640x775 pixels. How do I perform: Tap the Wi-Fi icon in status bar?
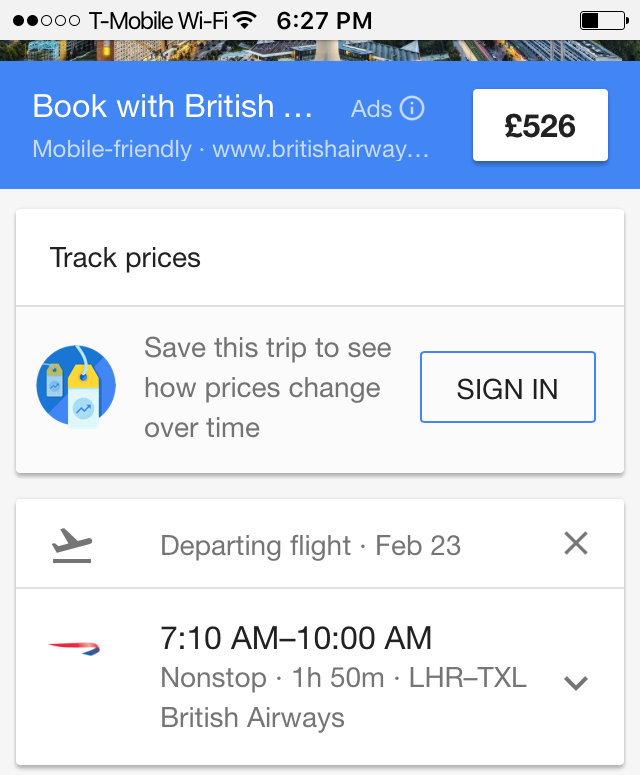point(244,20)
